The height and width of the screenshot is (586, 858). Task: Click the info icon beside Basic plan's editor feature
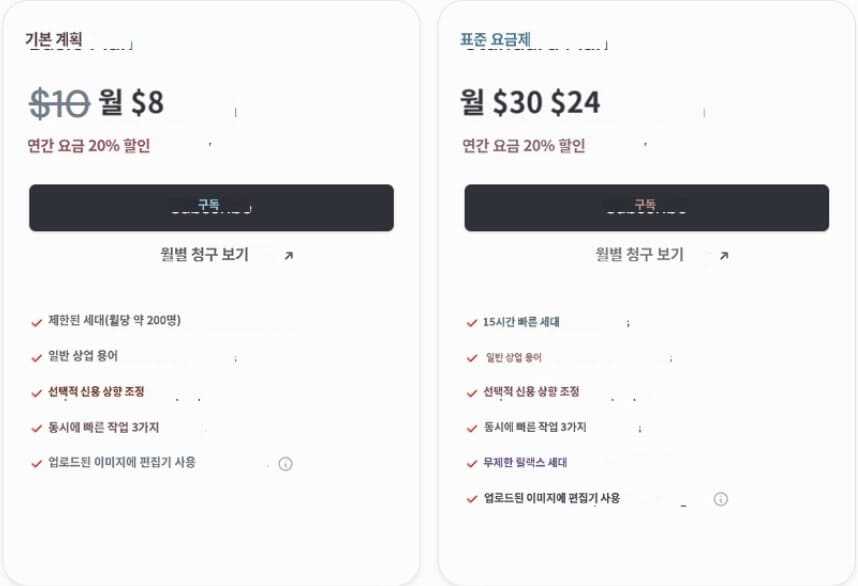(286, 463)
